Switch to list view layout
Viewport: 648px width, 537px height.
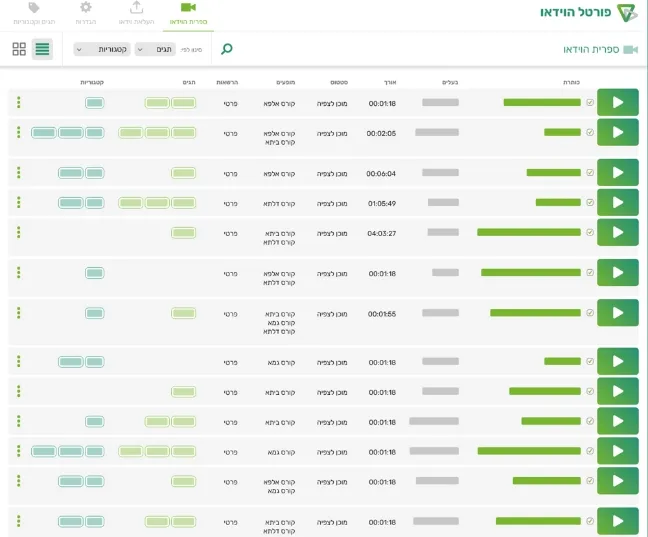42,49
